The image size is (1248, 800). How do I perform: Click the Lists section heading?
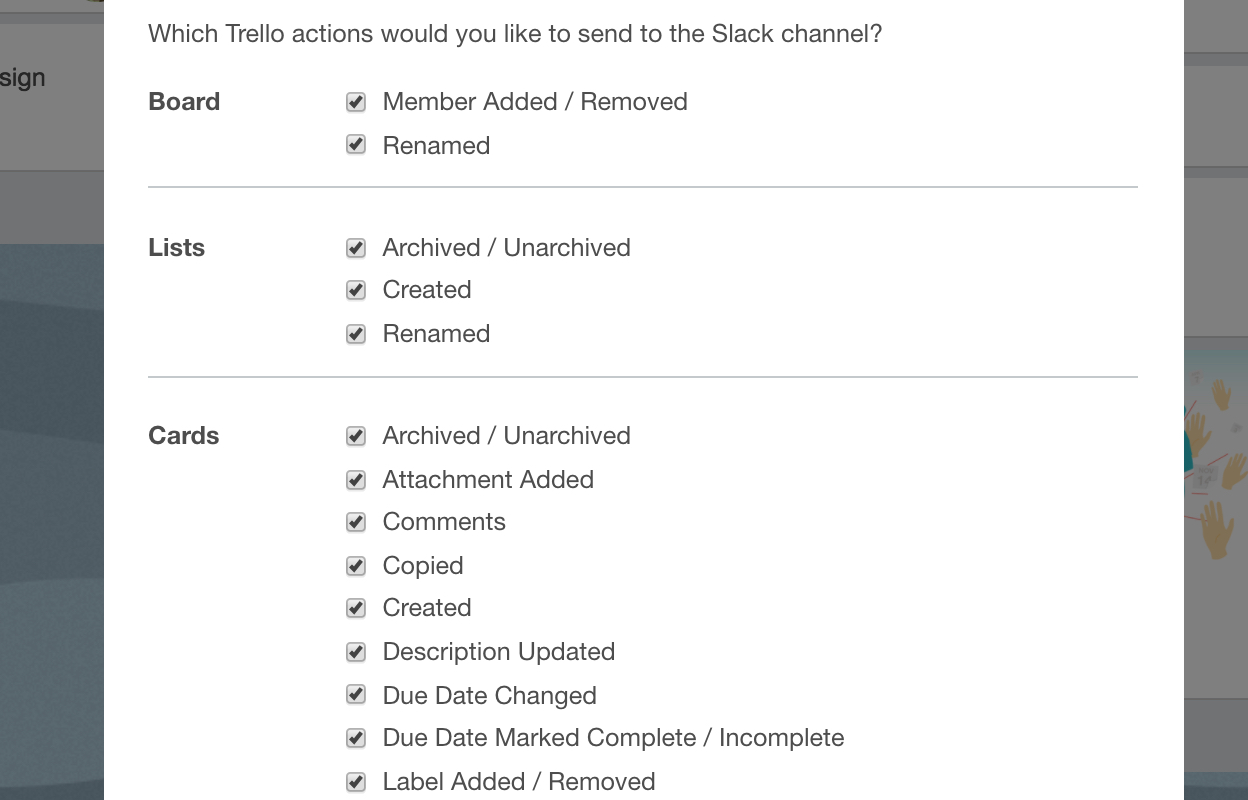click(176, 247)
